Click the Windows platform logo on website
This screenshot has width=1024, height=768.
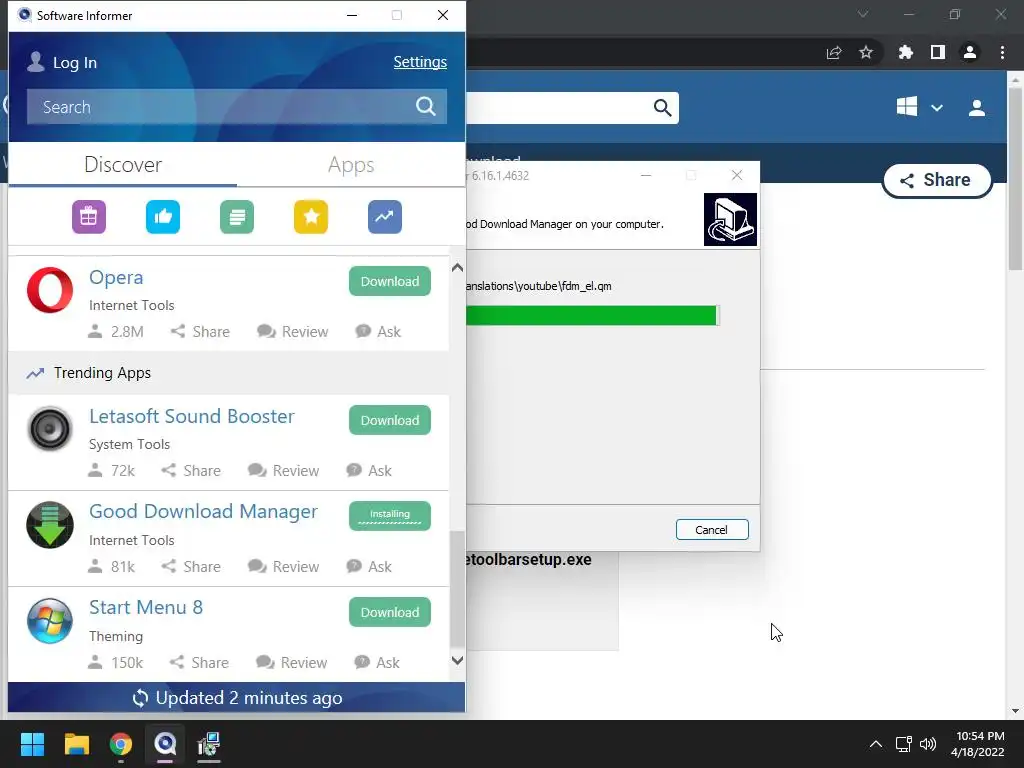pos(906,106)
